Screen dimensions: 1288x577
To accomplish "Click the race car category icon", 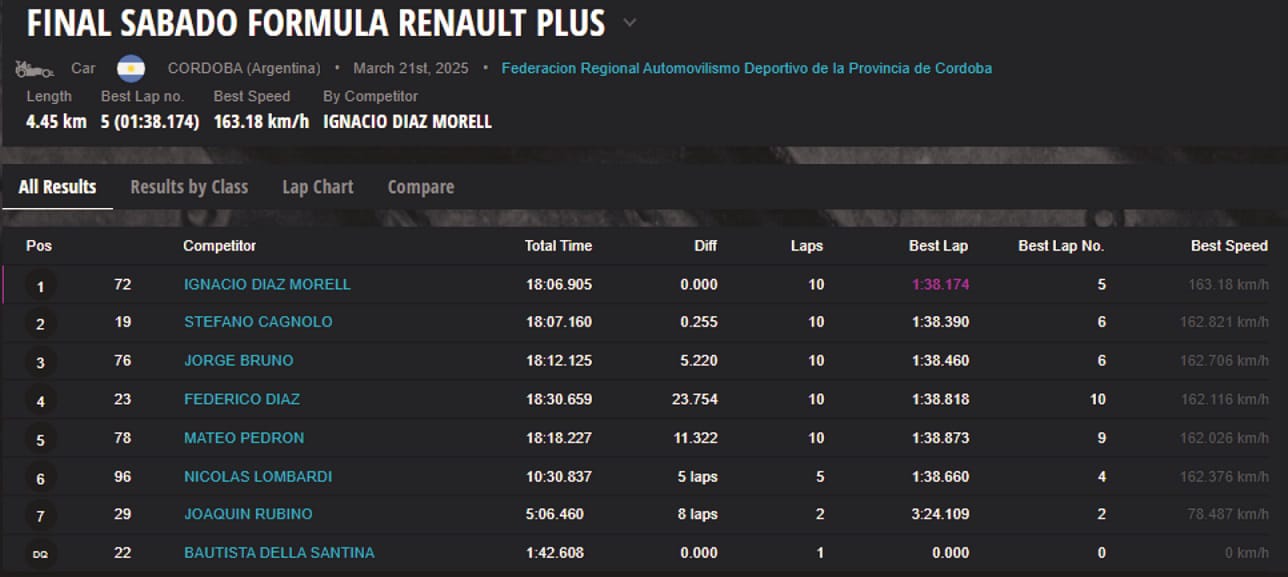I will 34,69.
